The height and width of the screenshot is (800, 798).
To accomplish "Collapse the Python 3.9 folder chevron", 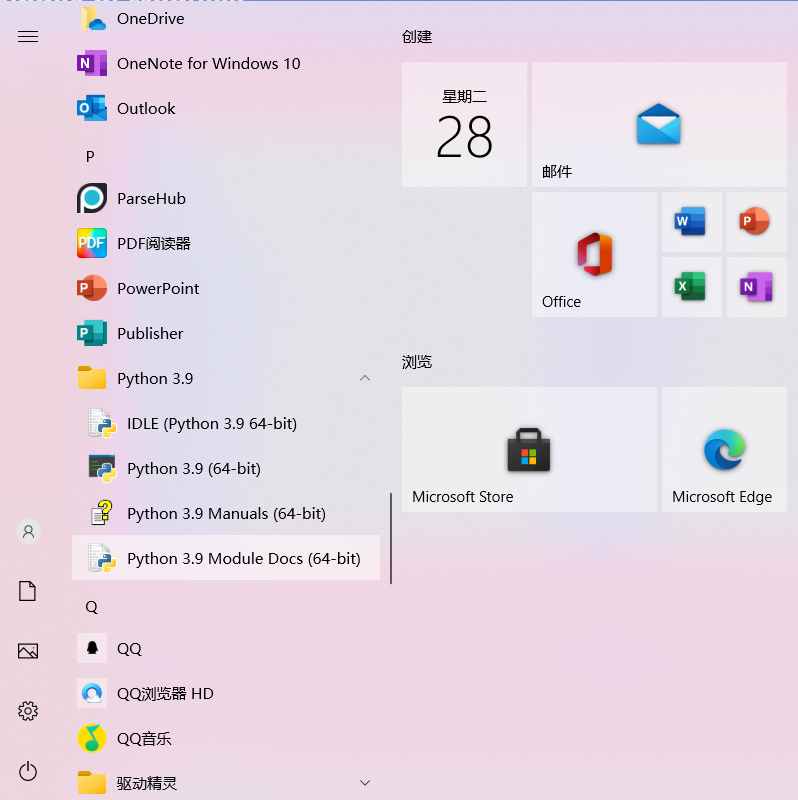I will [x=365, y=378].
